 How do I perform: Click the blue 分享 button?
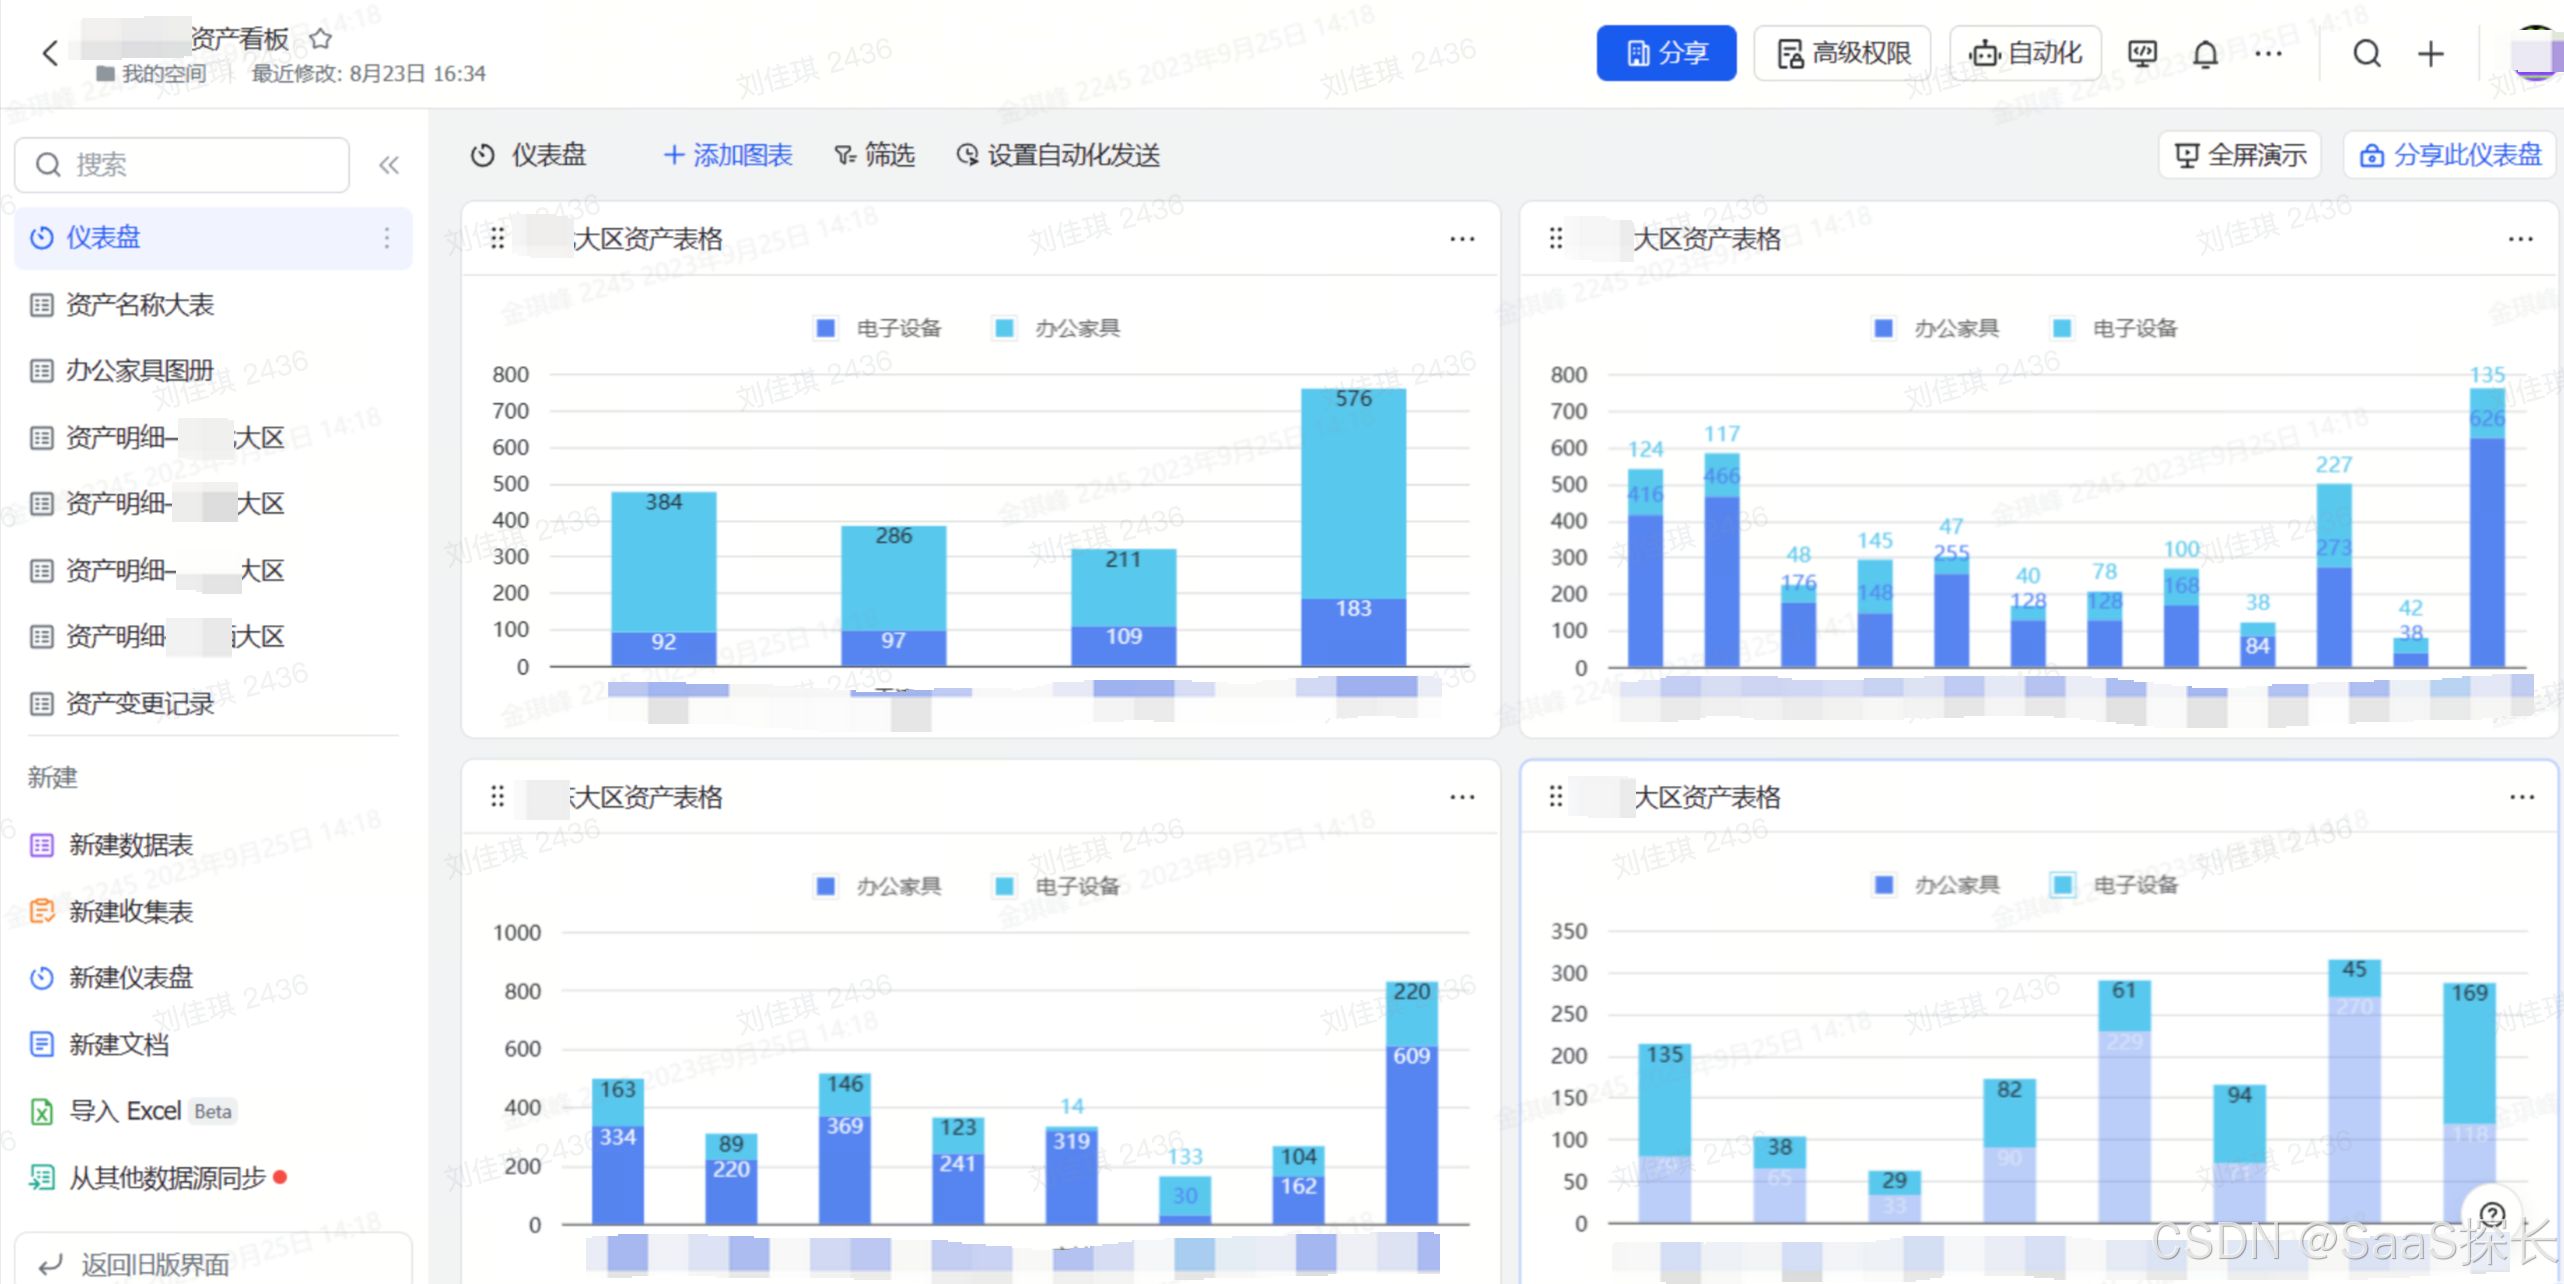[x=1665, y=54]
